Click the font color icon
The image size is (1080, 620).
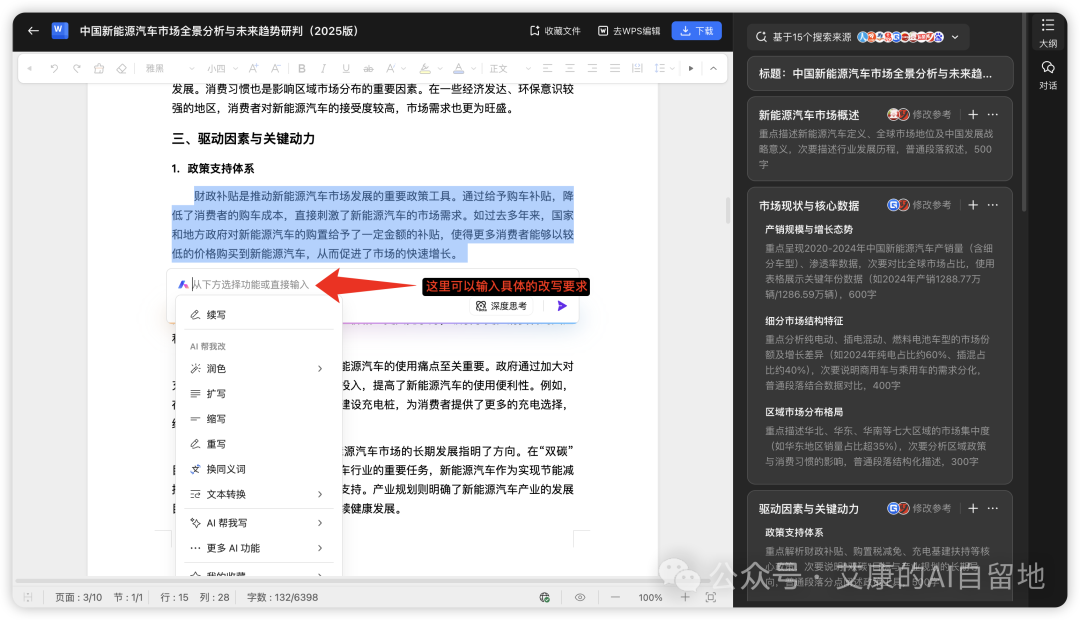460,68
